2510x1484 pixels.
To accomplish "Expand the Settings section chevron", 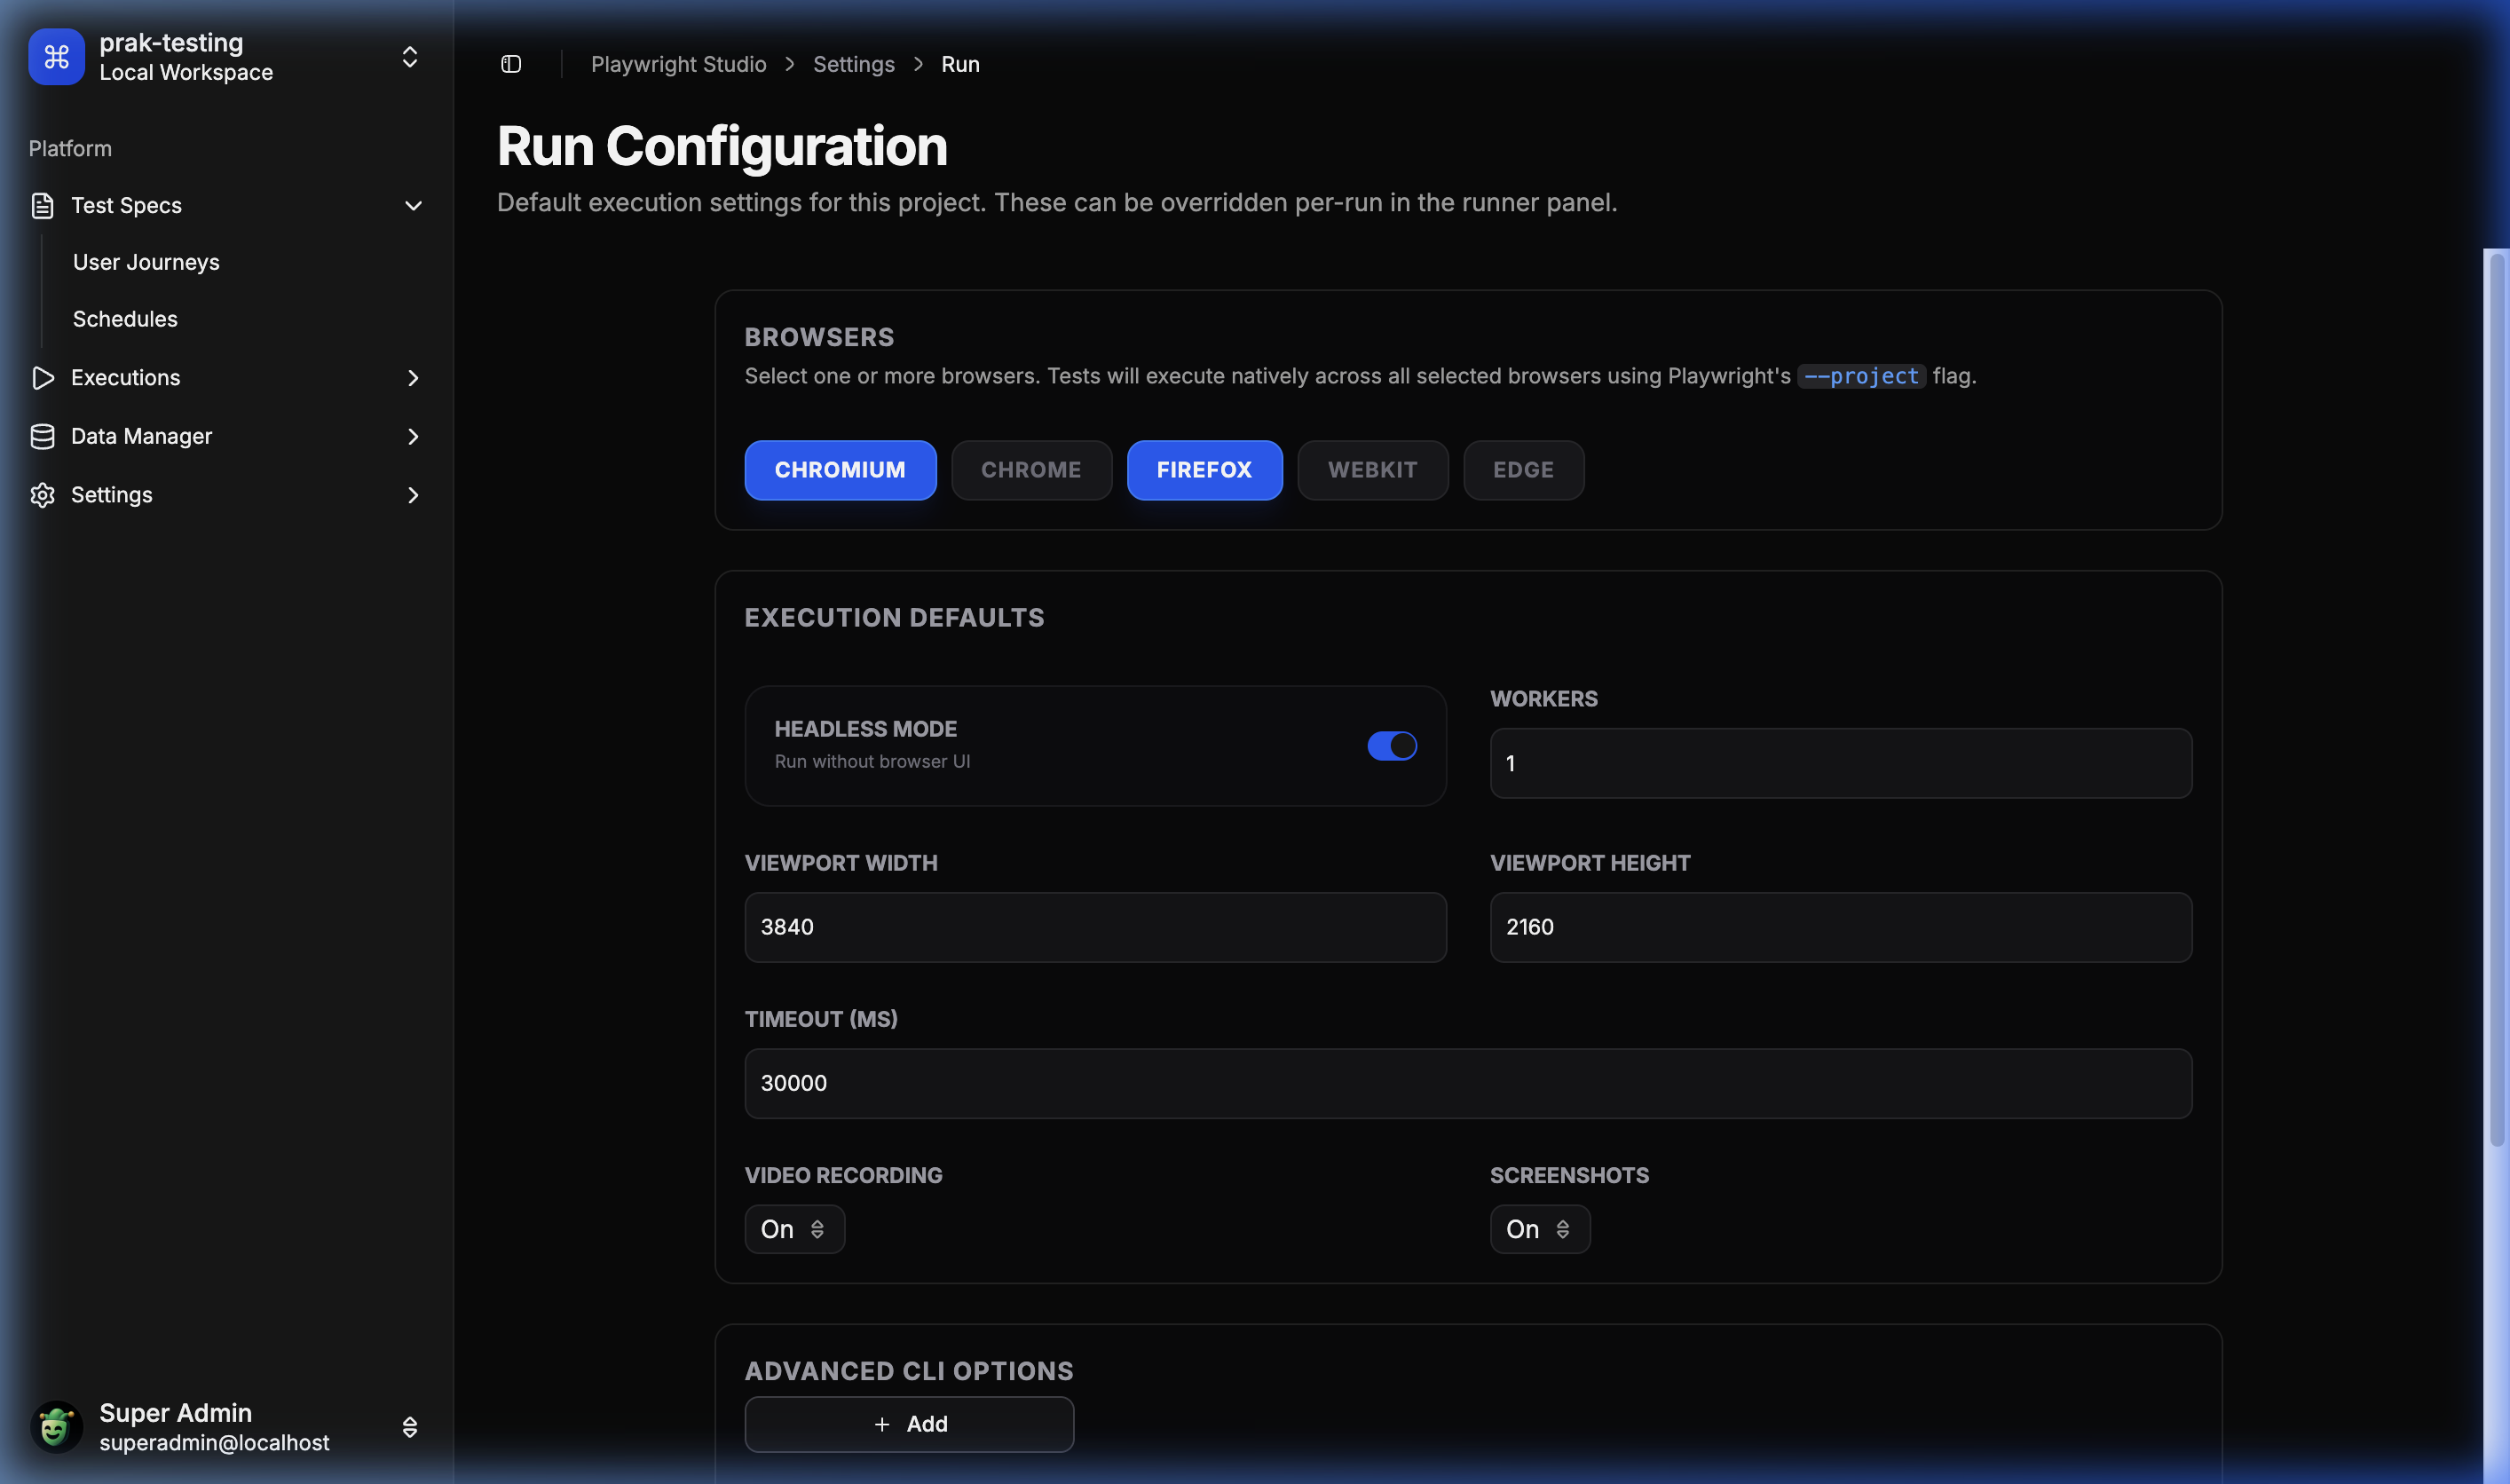I will 413,495.
